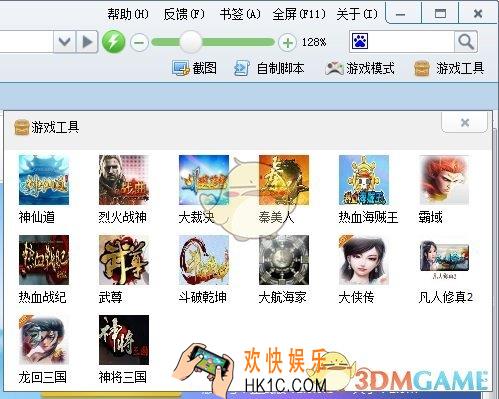The image size is (499, 399).
Task: Click the 大侠传 game icon
Action: [x=364, y=260]
